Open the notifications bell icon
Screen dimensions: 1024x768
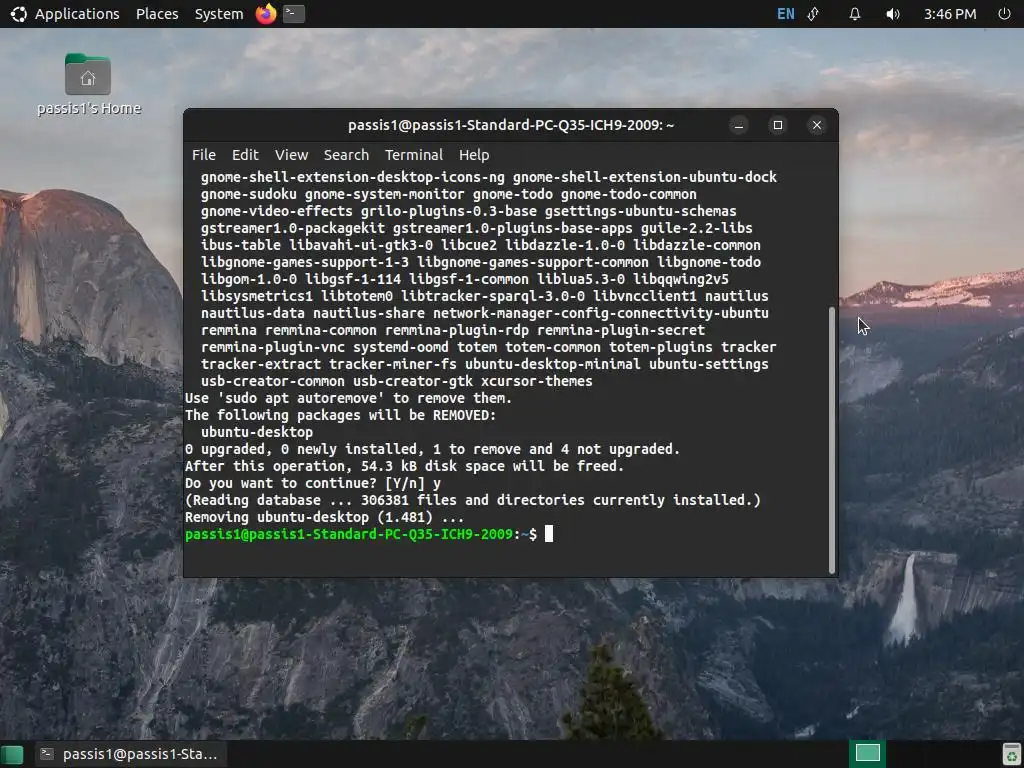point(855,14)
